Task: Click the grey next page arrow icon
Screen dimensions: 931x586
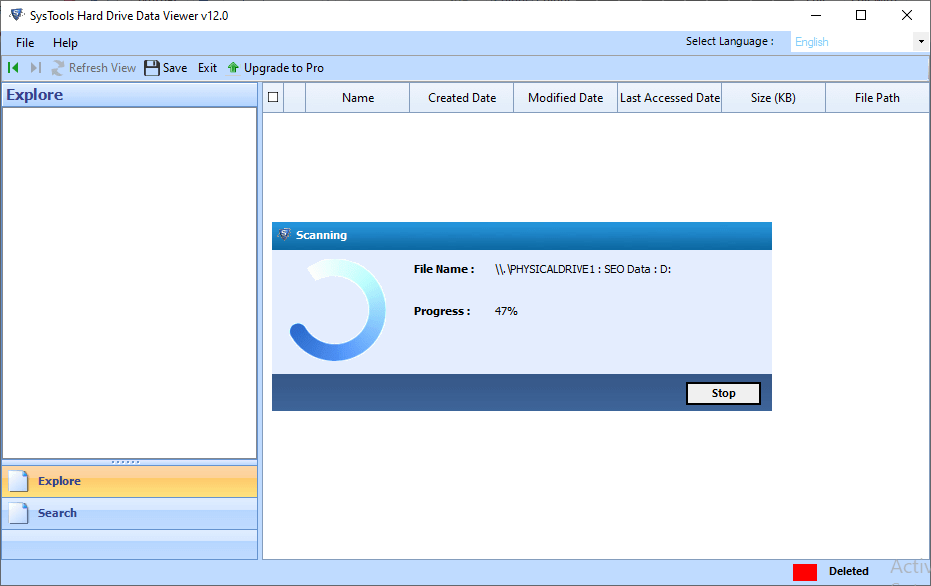Action: (36, 68)
